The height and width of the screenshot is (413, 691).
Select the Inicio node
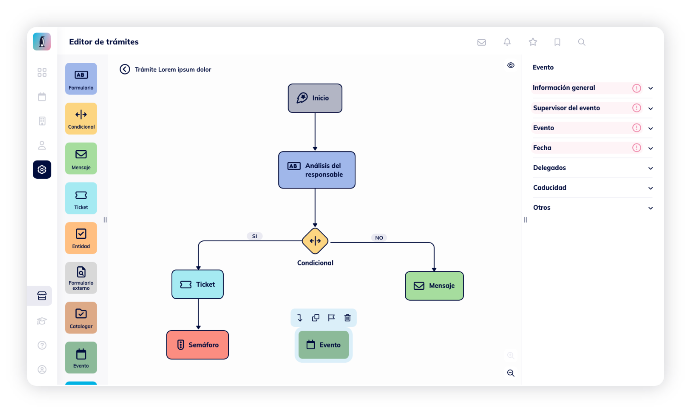pos(315,98)
